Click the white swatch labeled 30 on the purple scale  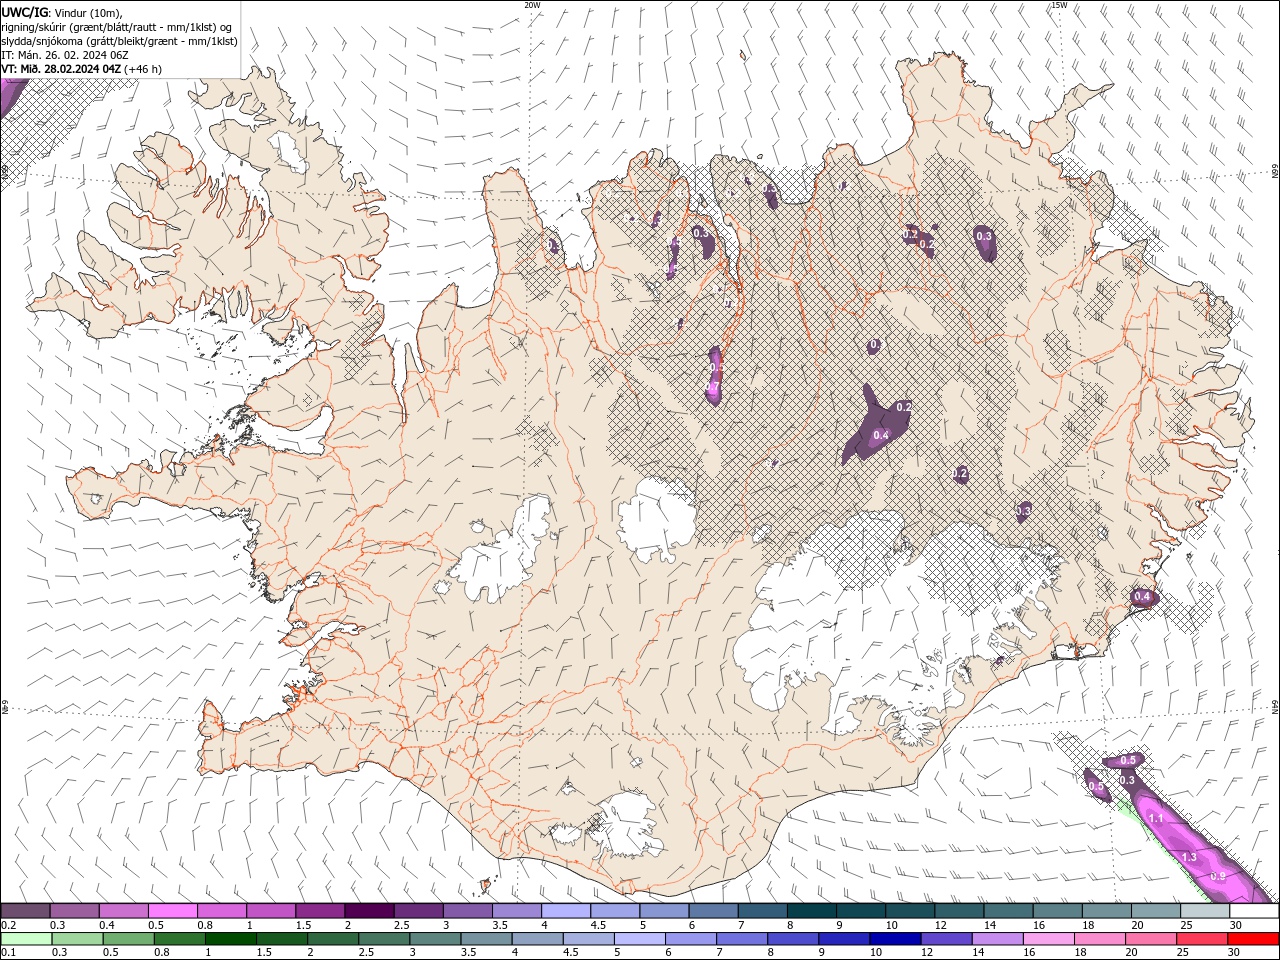pos(1254,911)
